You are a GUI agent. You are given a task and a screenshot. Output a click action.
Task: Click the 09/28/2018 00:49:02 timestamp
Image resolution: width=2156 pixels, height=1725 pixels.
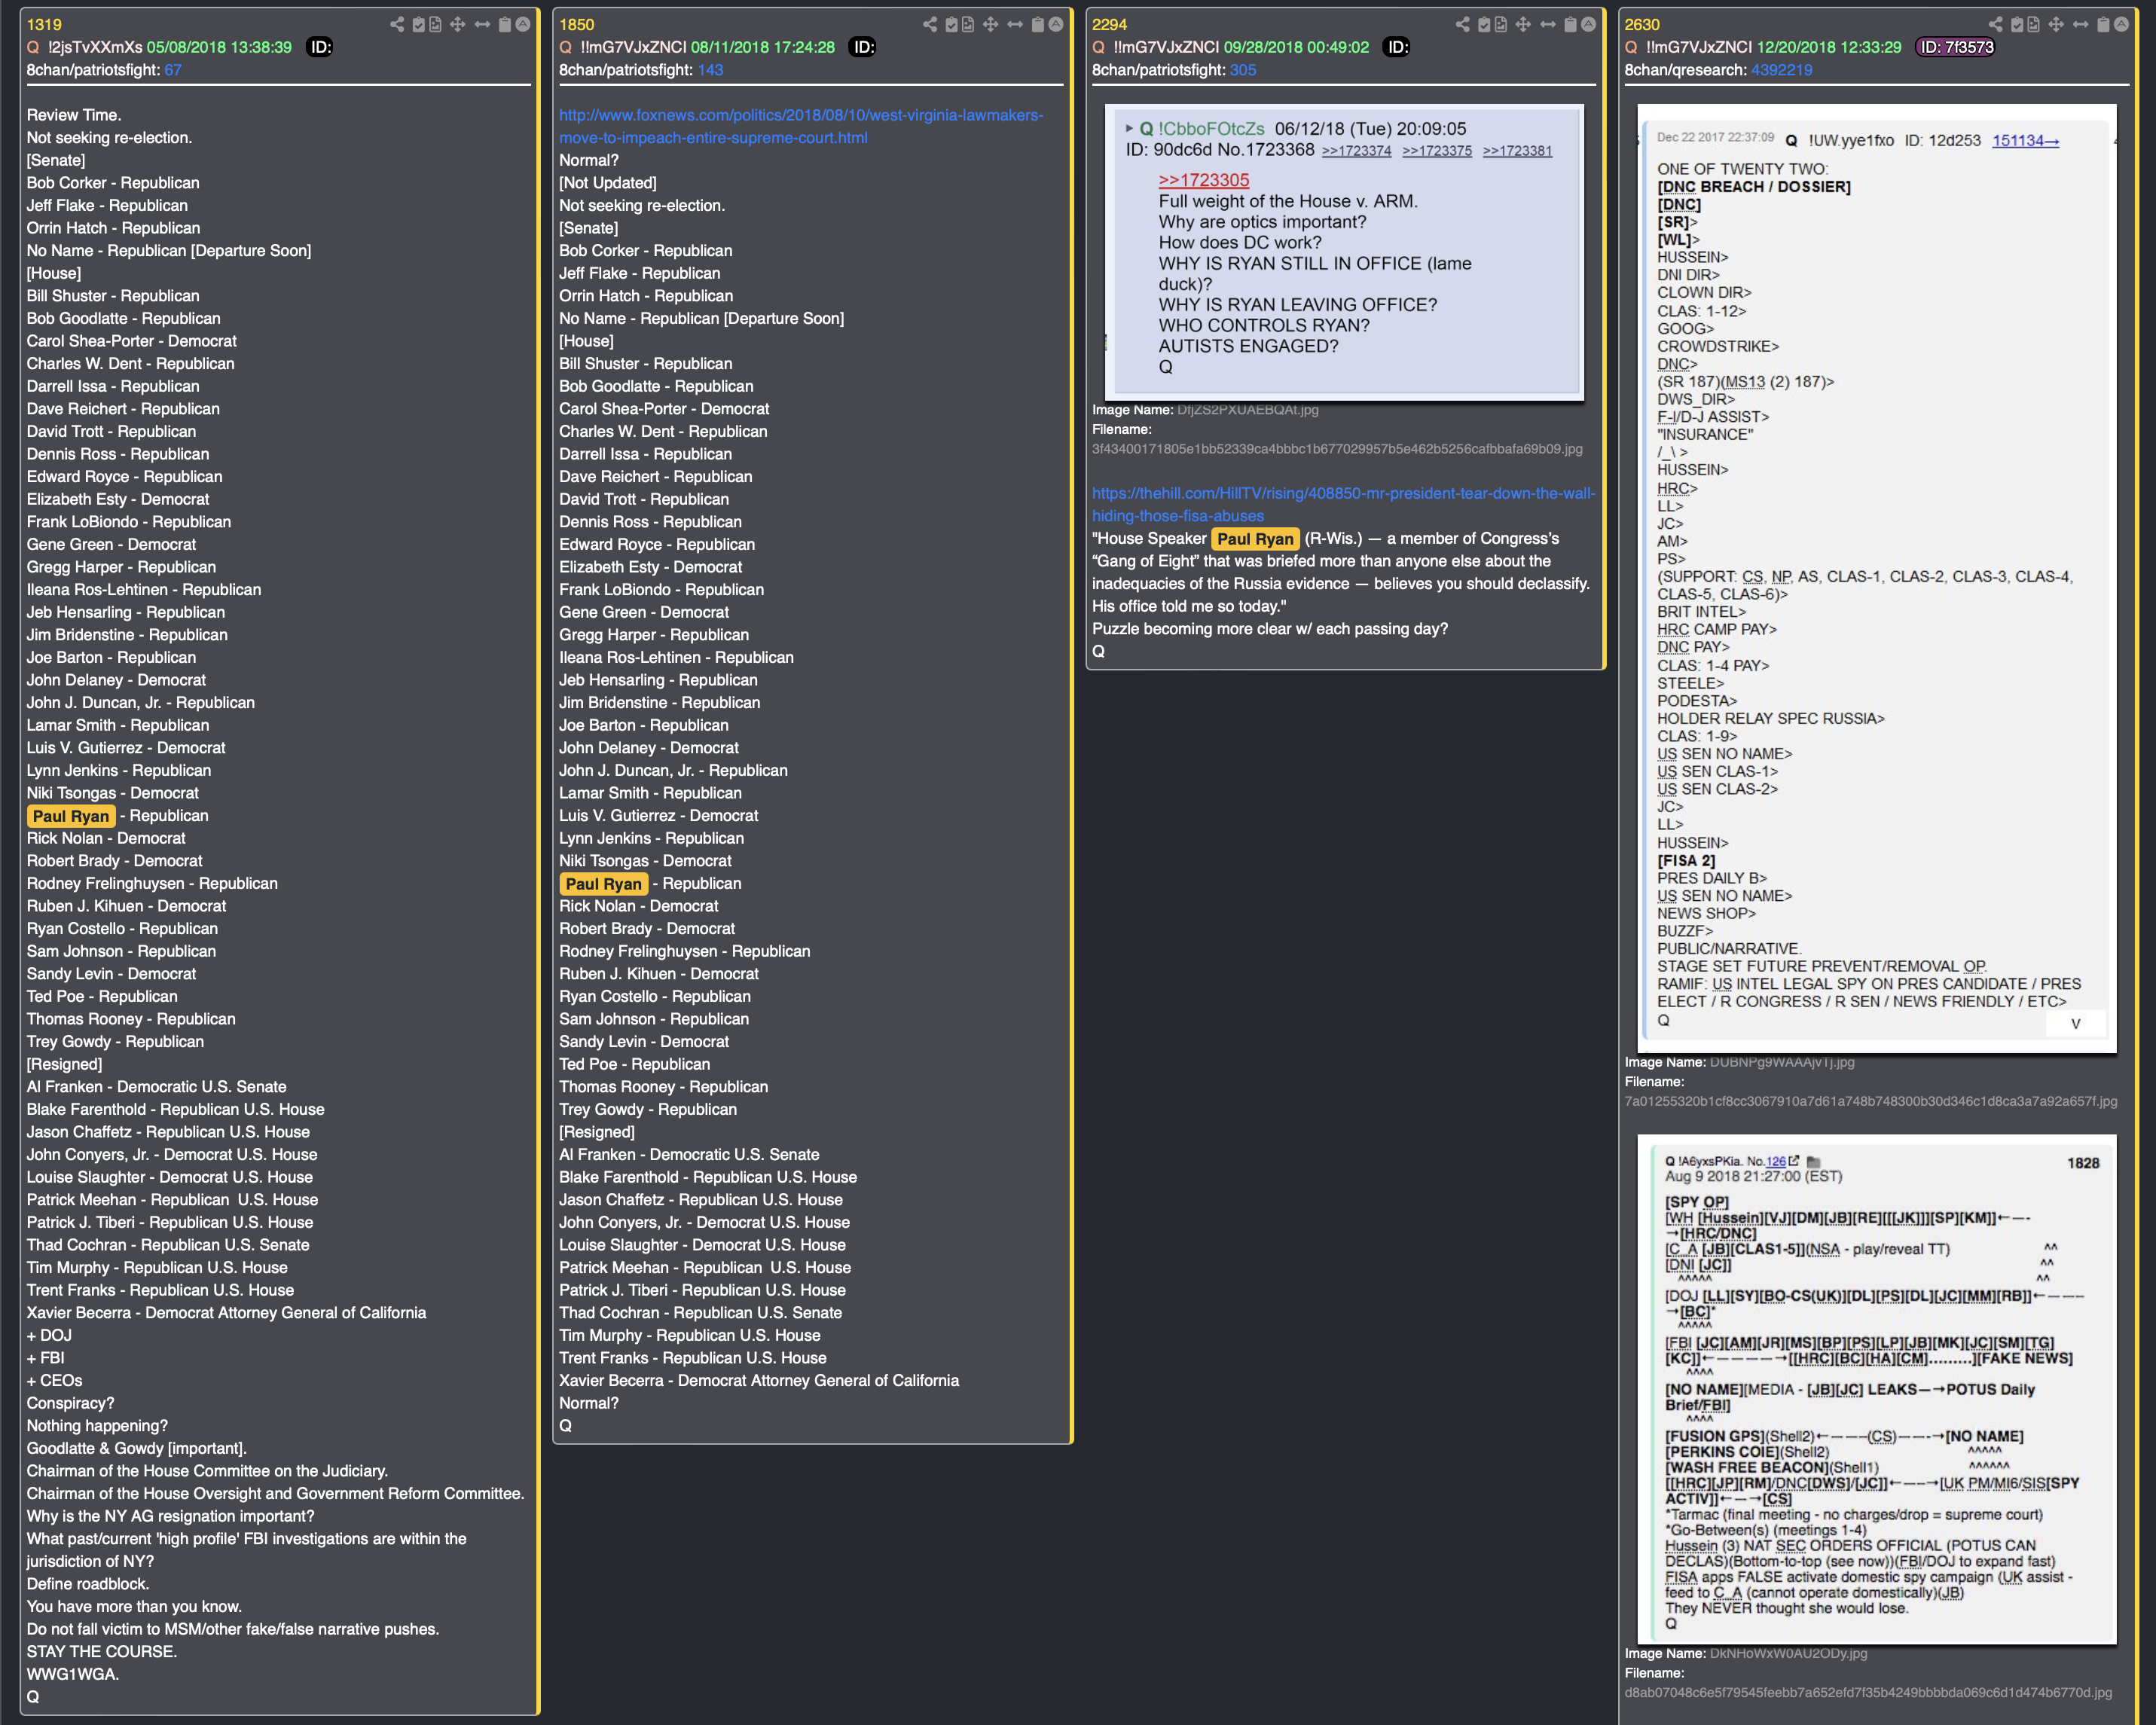click(1296, 47)
